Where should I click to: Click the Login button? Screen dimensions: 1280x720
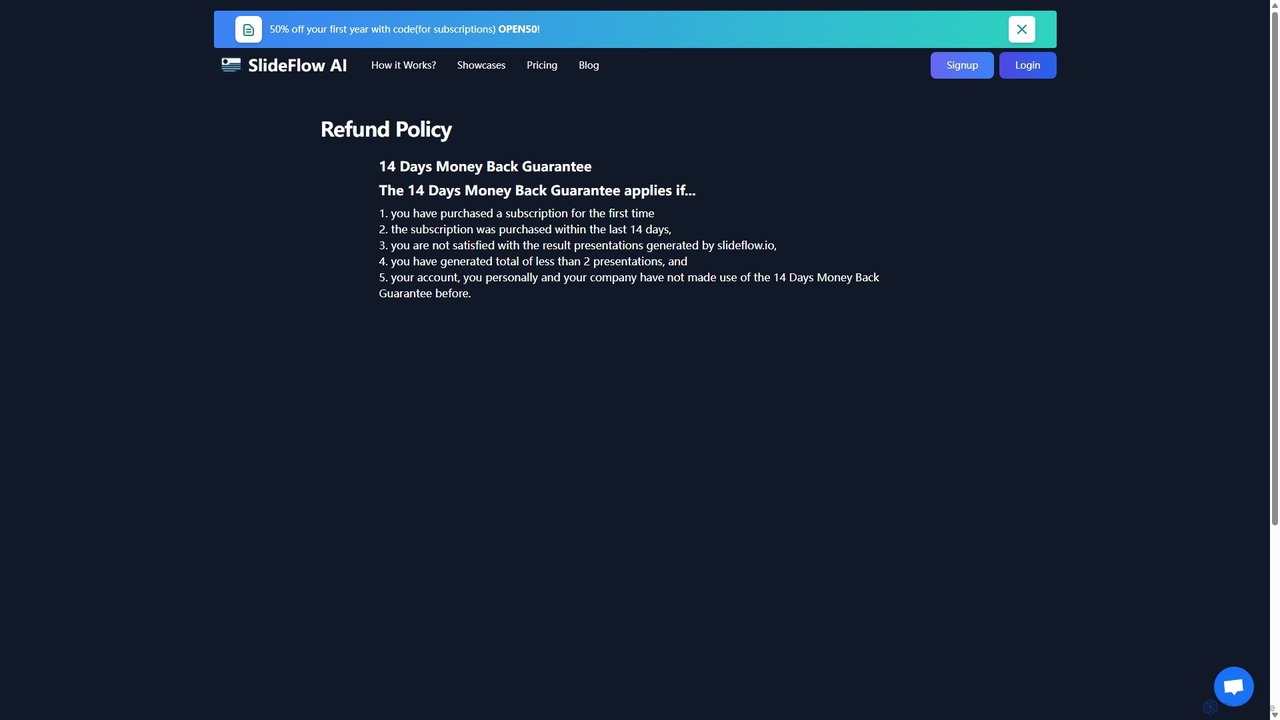(1027, 65)
